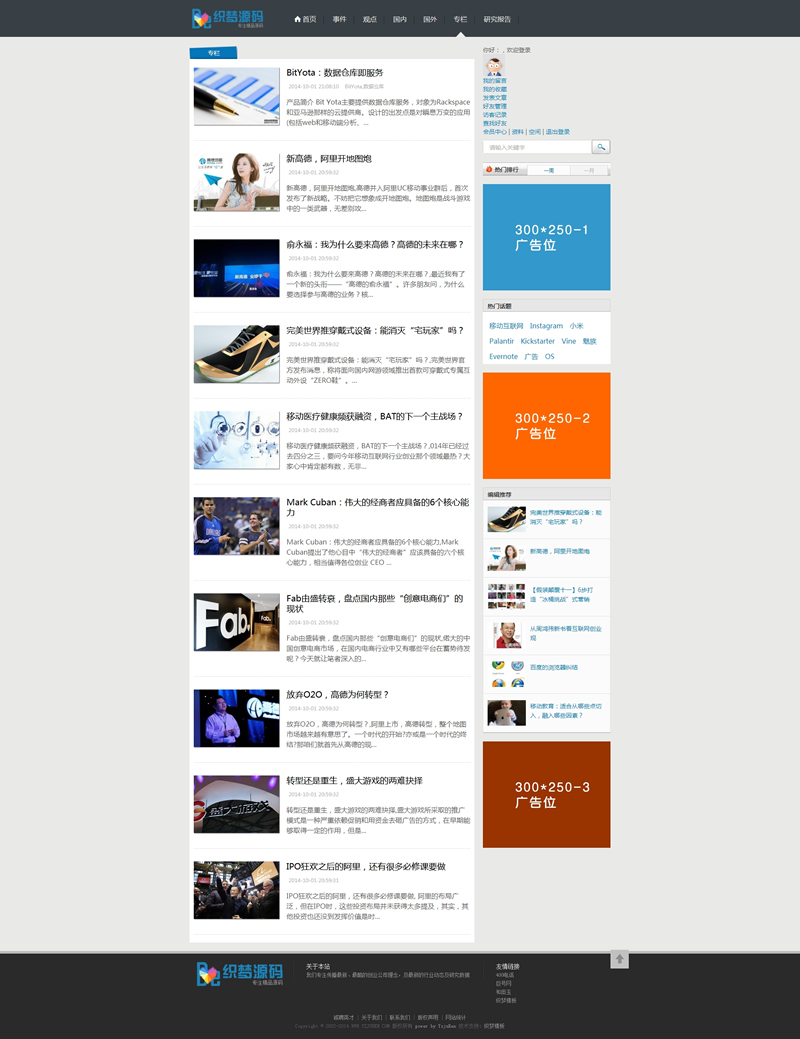
Task: Click the blue 300*250-1 ad banner
Action: (x=546, y=237)
